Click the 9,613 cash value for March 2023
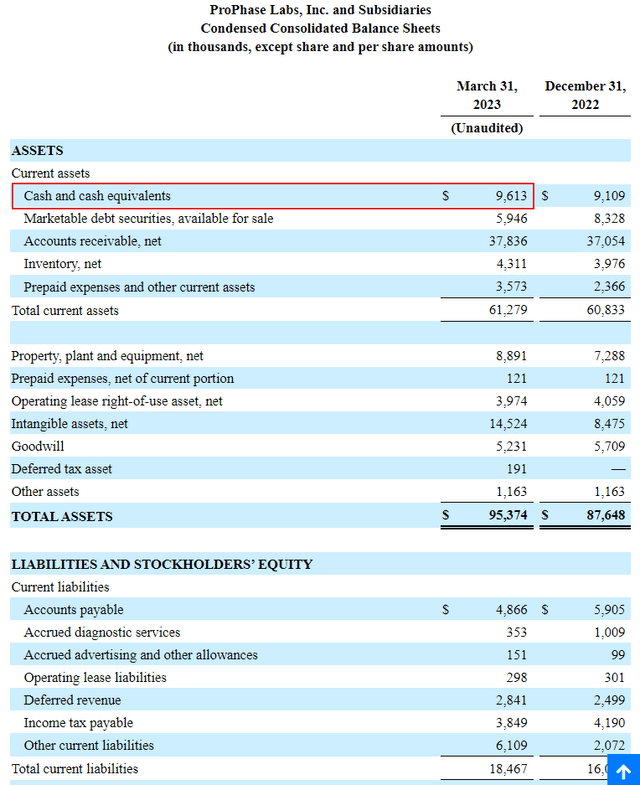 [x=511, y=196]
